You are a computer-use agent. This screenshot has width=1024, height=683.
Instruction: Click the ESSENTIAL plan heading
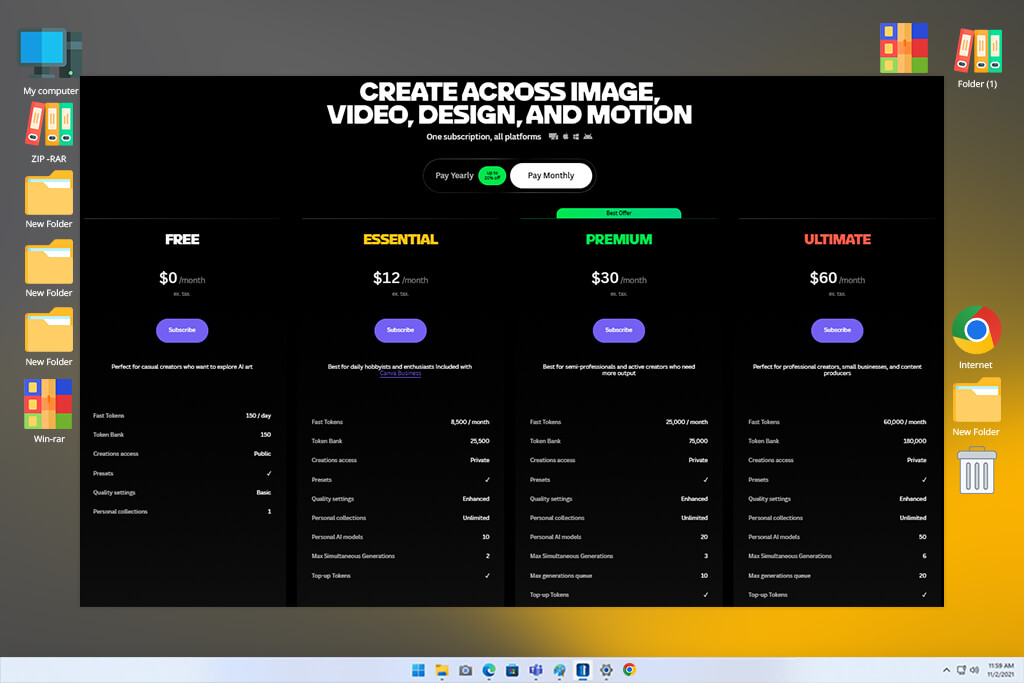400,240
